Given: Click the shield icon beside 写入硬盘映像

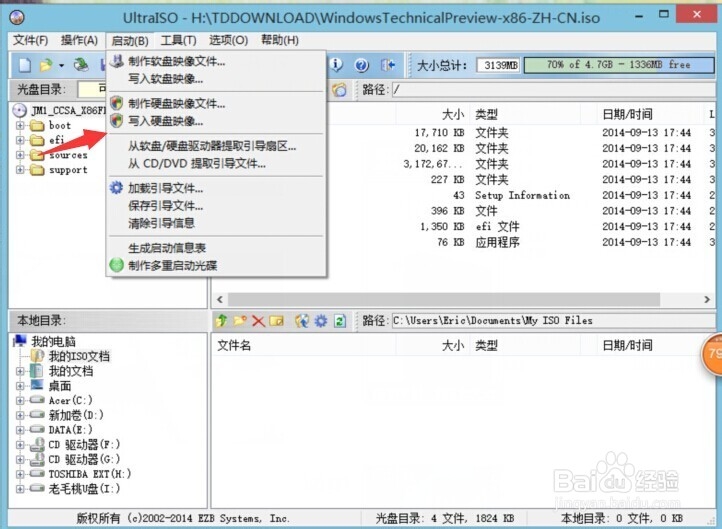Looking at the screenshot, I should click(117, 121).
